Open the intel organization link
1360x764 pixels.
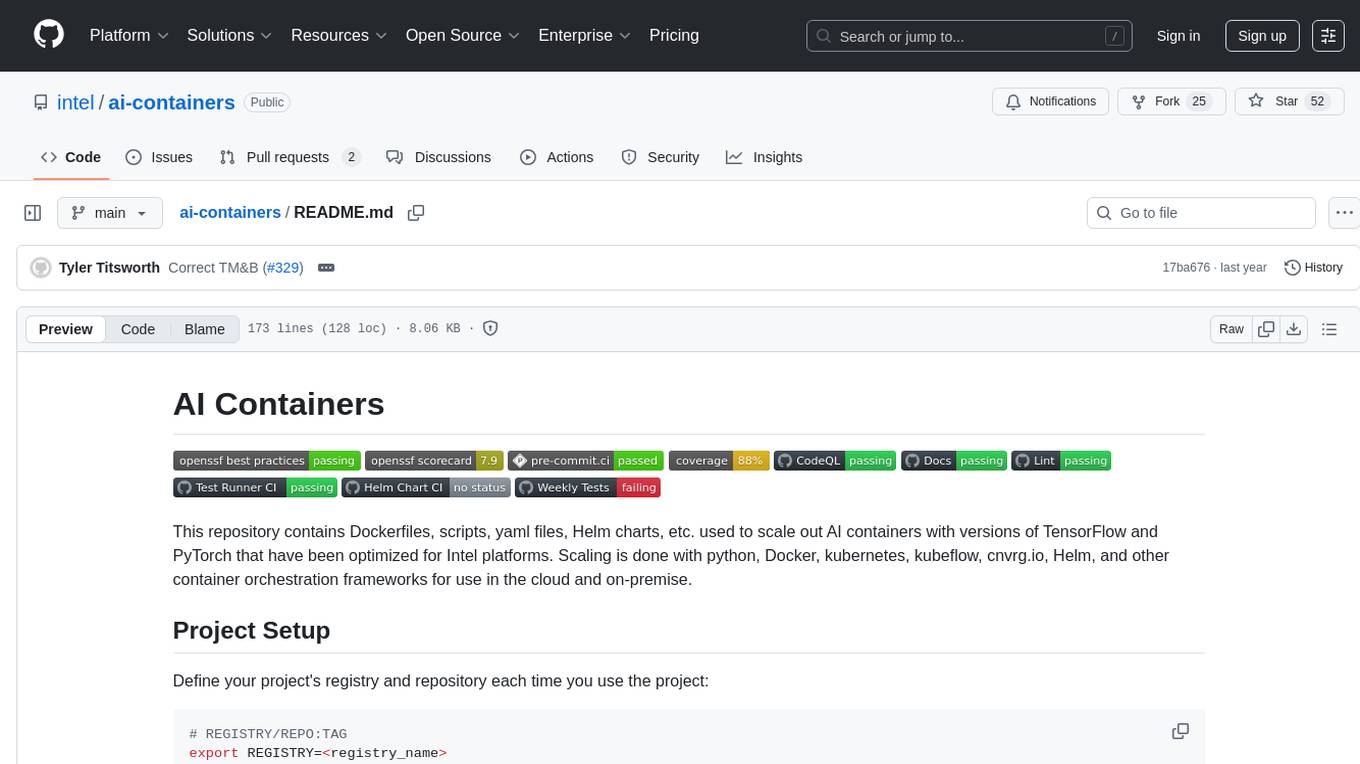[75, 102]
